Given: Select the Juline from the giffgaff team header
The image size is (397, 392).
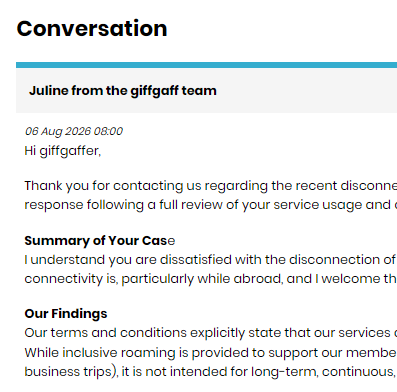Looking at the screenshot, I should [x=123, y=91].
